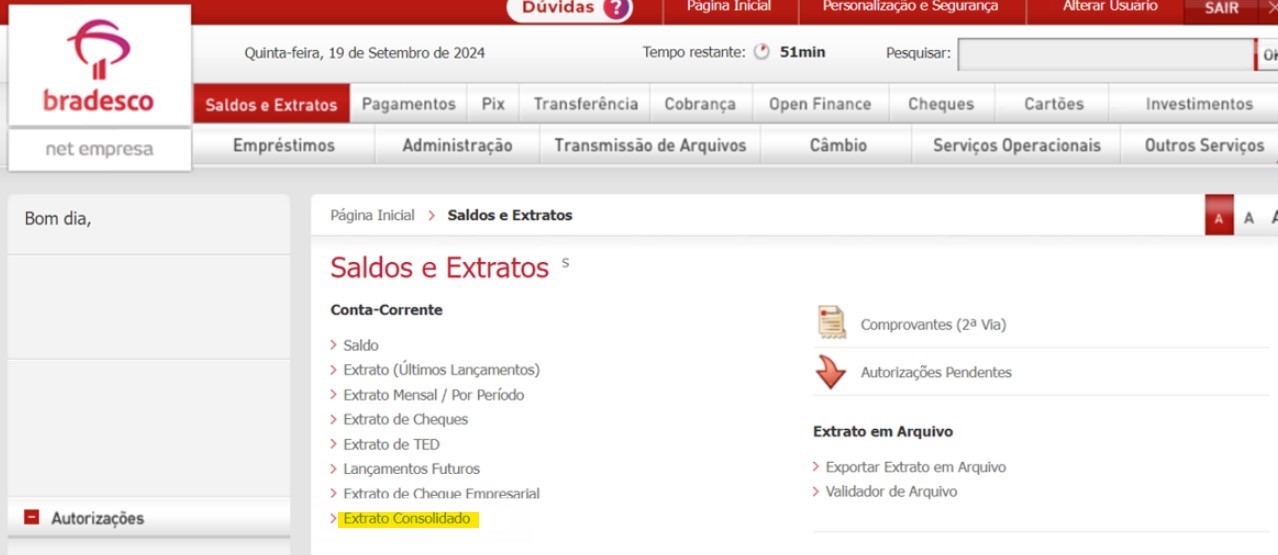Image resolution: width=1278 pixels, height=555 pixels.
Task: Focus the Pesquisar search field
Action: 1106,54
